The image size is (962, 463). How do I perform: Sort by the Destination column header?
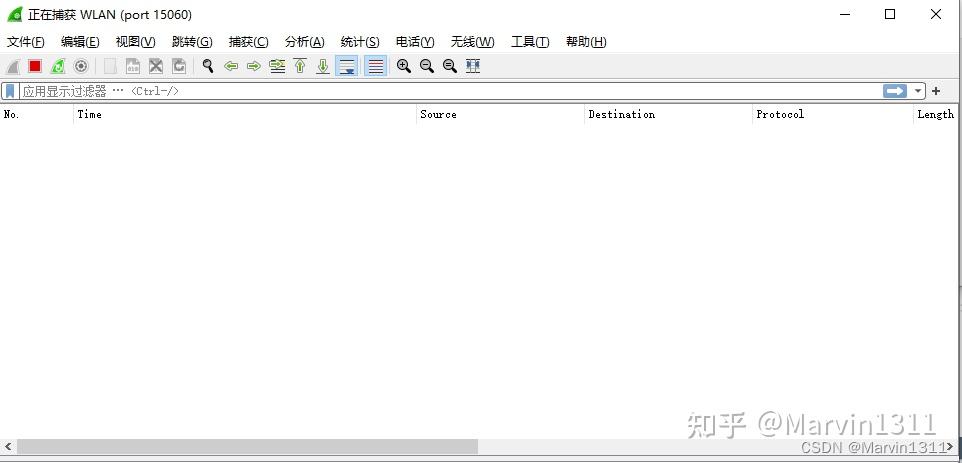coord(668,114)
